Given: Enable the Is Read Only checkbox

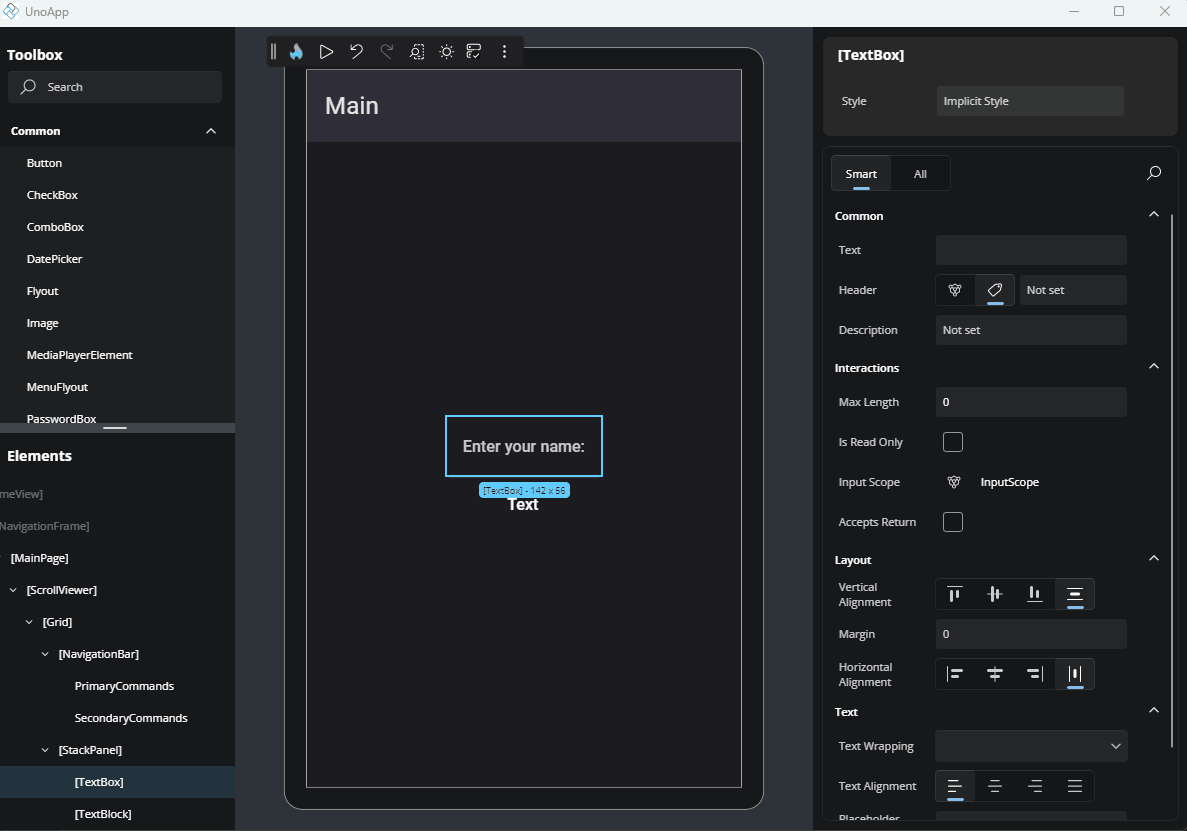Looking at the screenshot, I should click(952, 441).
